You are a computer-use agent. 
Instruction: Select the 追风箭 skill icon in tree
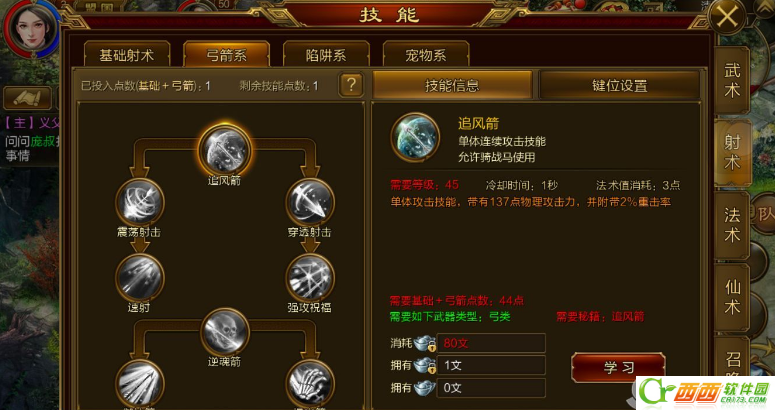click(225, 150)
